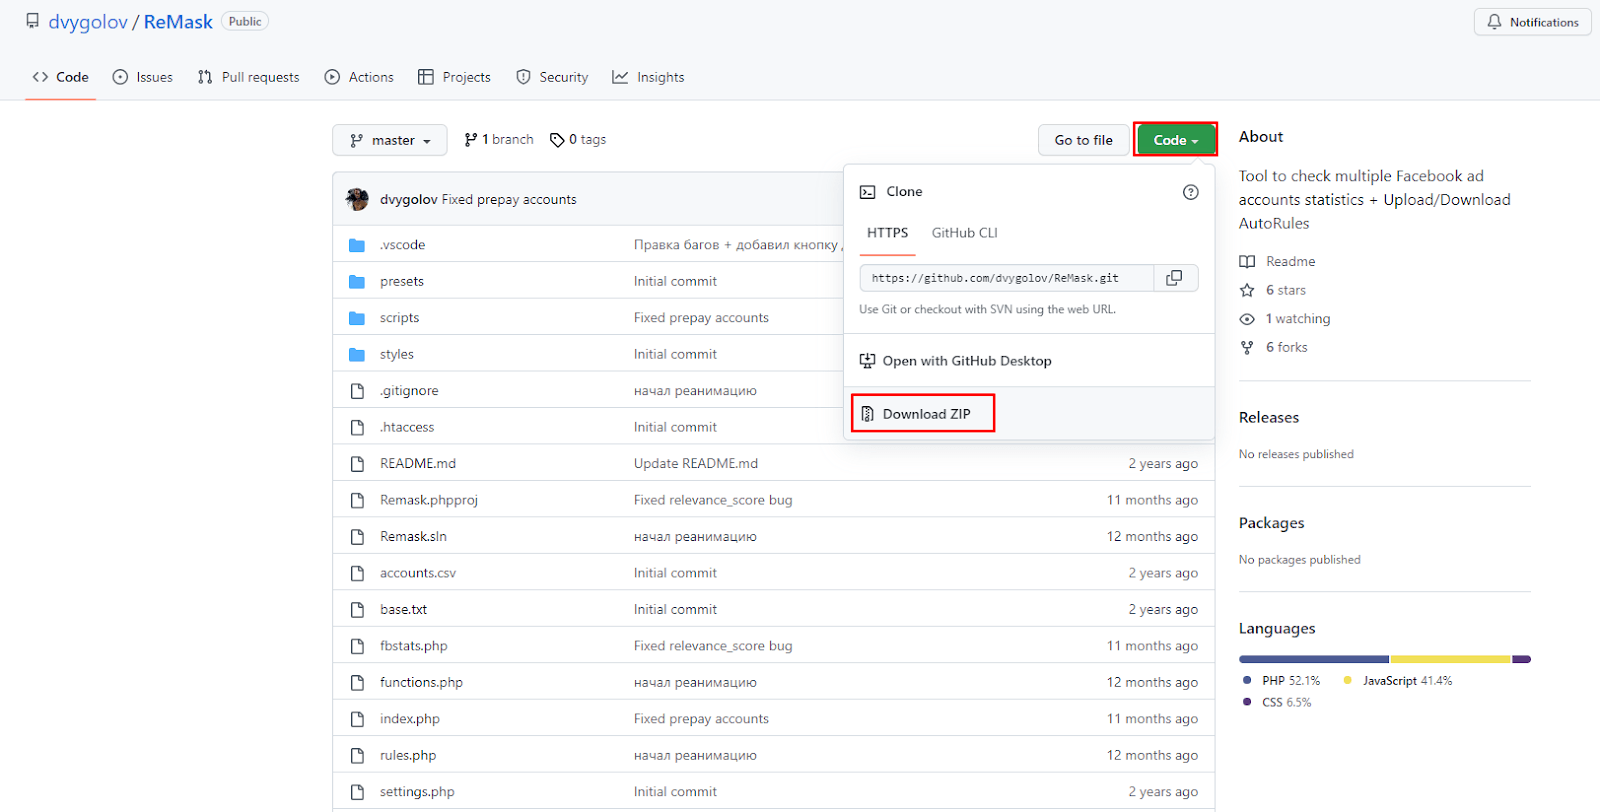Click the dvygolov avatar in commit header

pyautogui.click(x=357, y=199)
